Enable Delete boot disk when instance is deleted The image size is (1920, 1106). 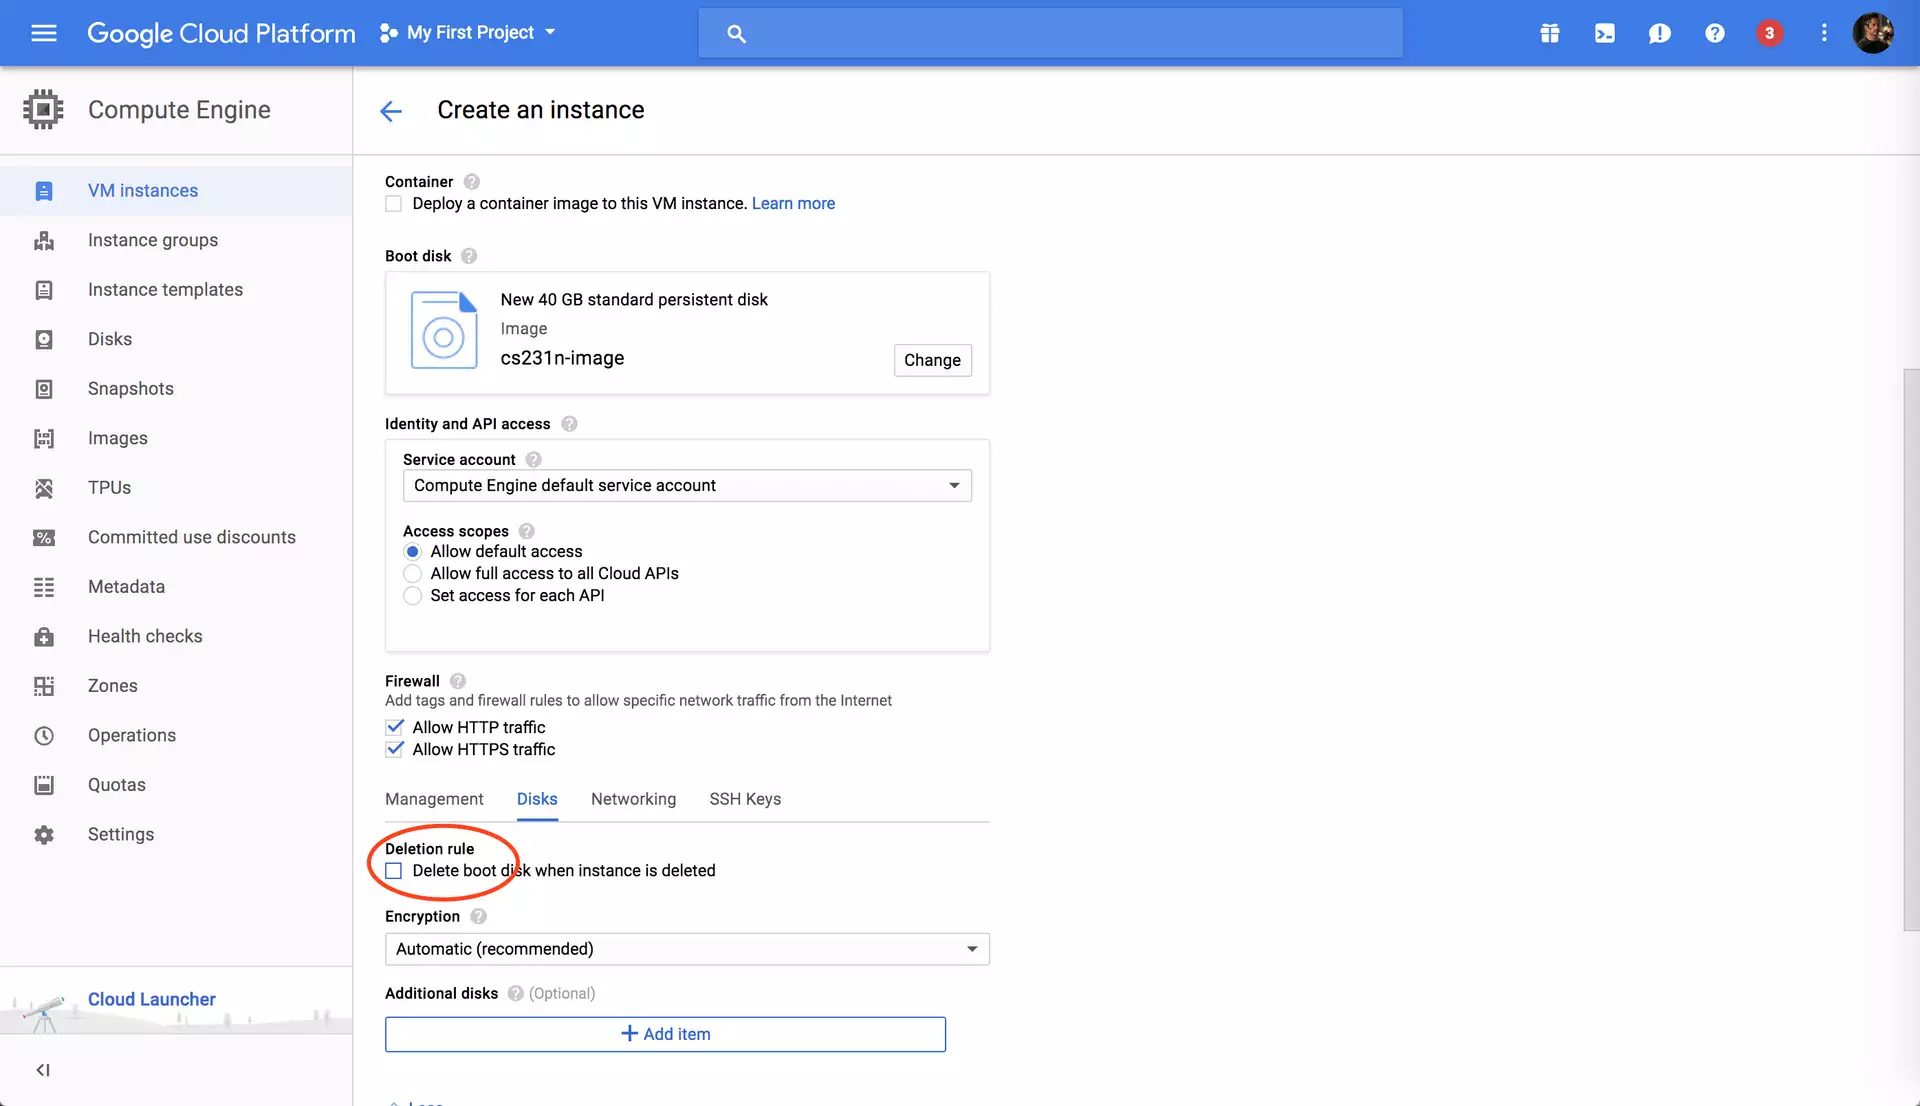pos(394,871)
